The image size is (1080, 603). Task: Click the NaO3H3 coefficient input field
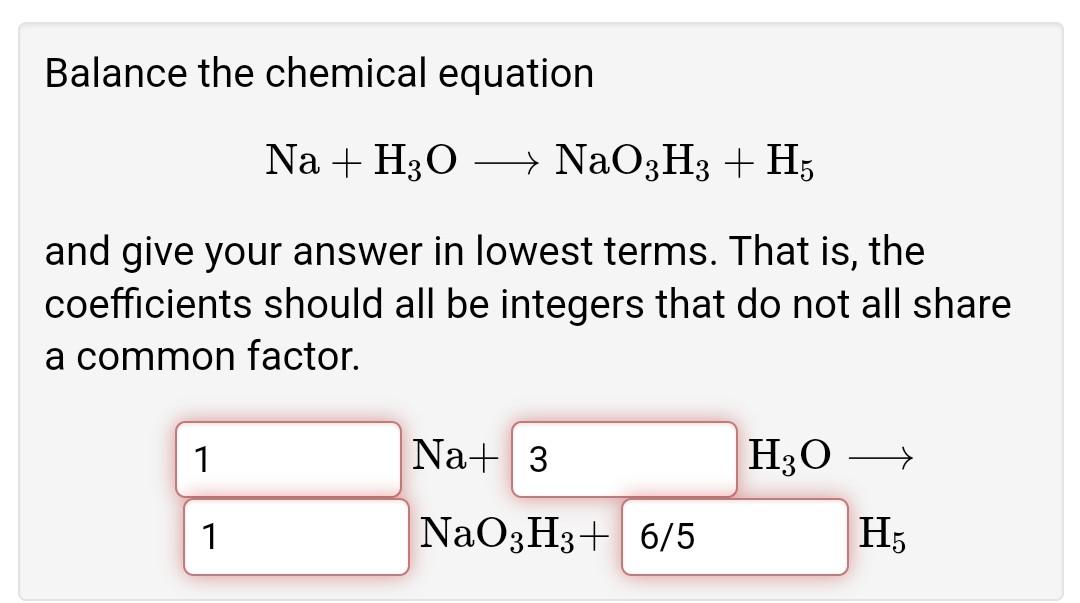tap(297, 536)
